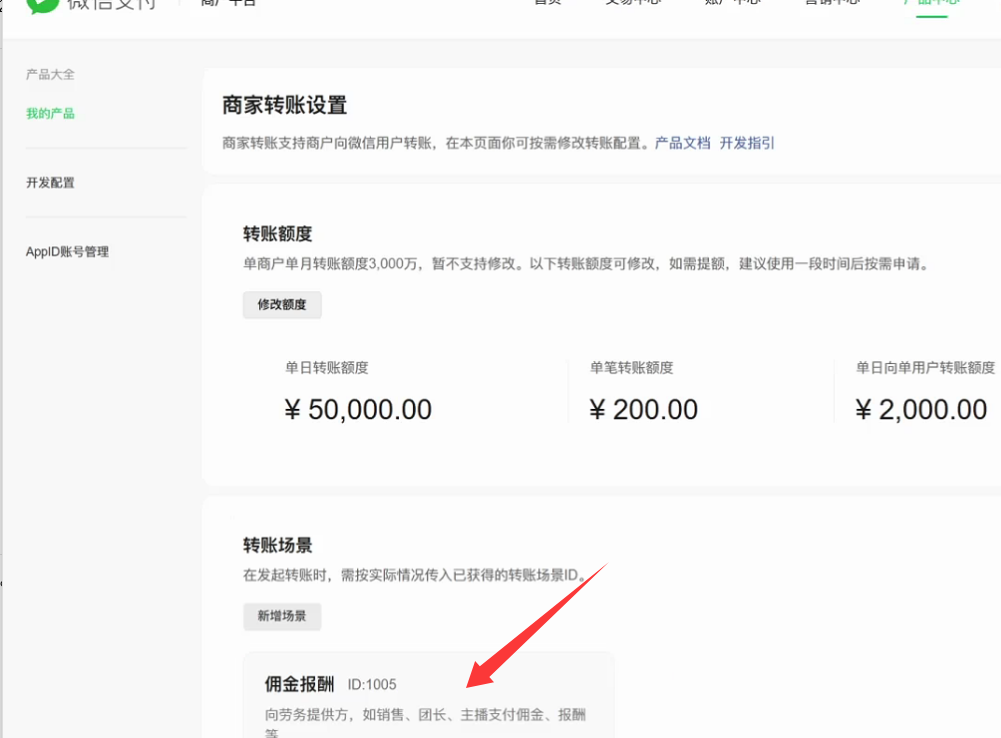1001x738 pixels.
Task: Click the 商家转账设置 page heading
Action: 284,105
